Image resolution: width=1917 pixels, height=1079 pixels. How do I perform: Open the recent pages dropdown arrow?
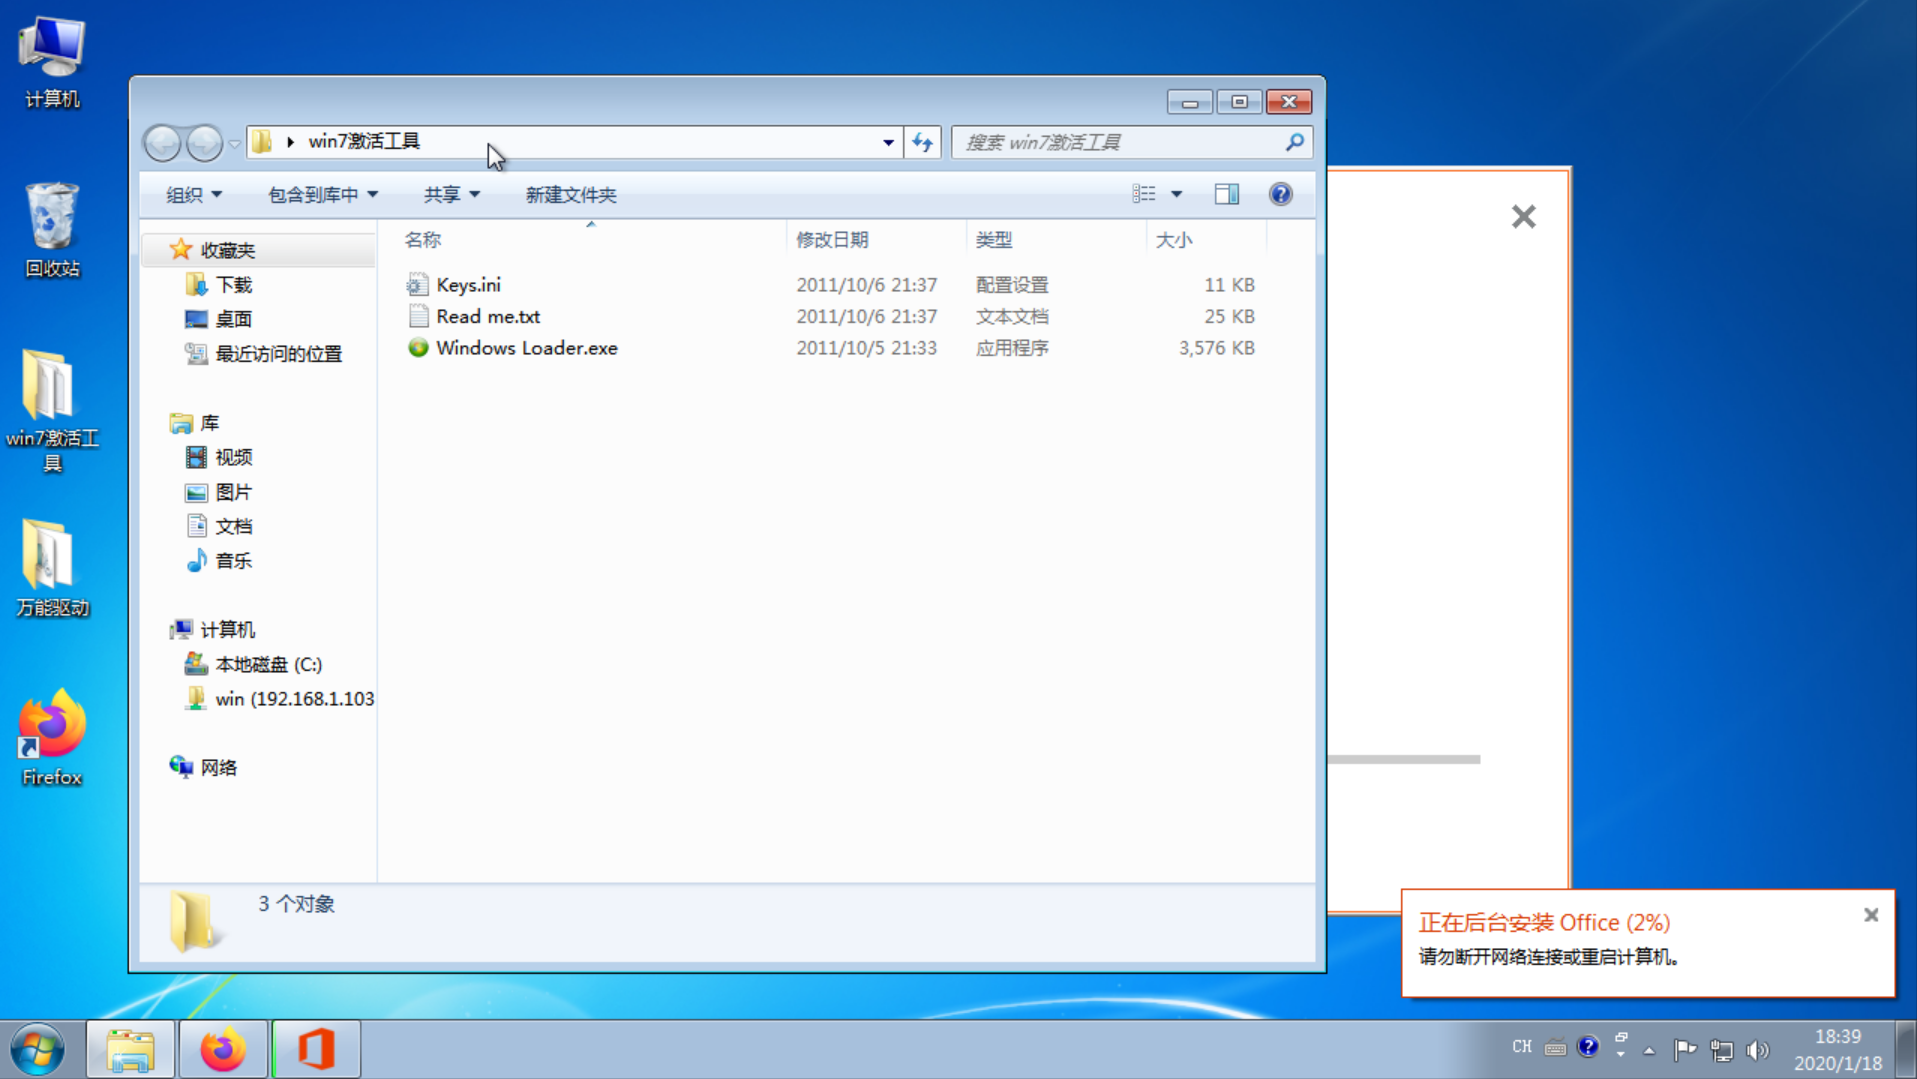click(234, 143)
